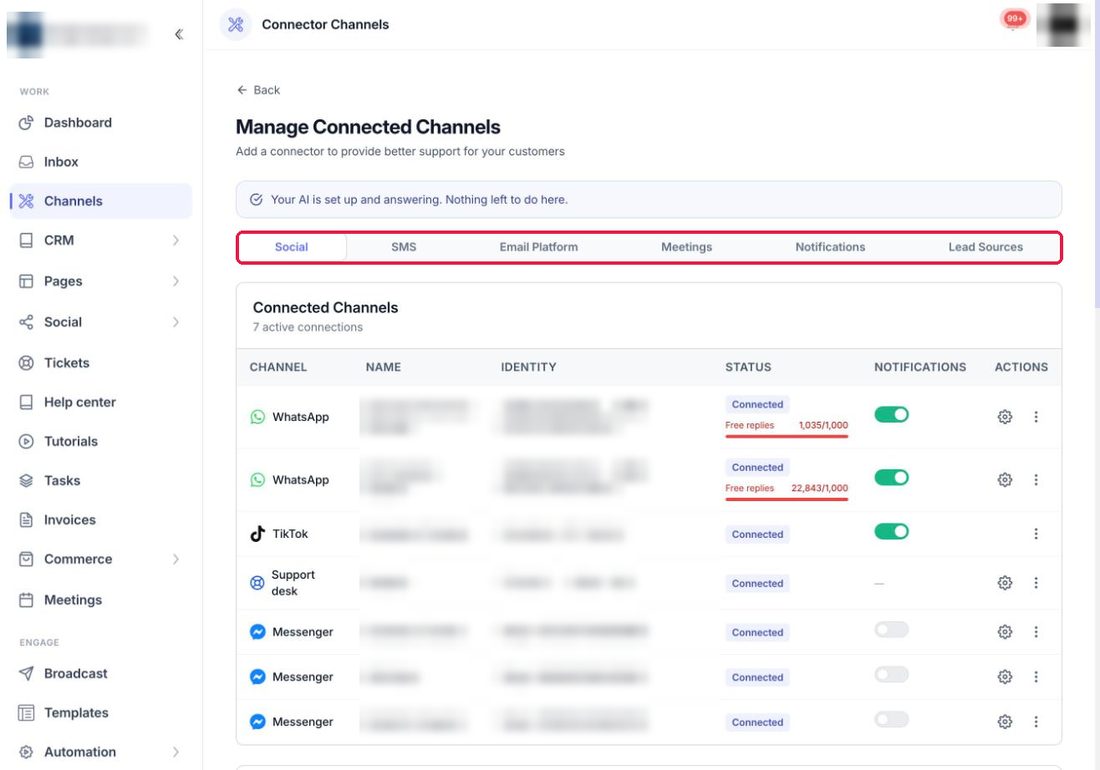This screenshot has height=770, width=1100.
Task: Open more actions menu for second Messenger row
Action: [1035, 677]
